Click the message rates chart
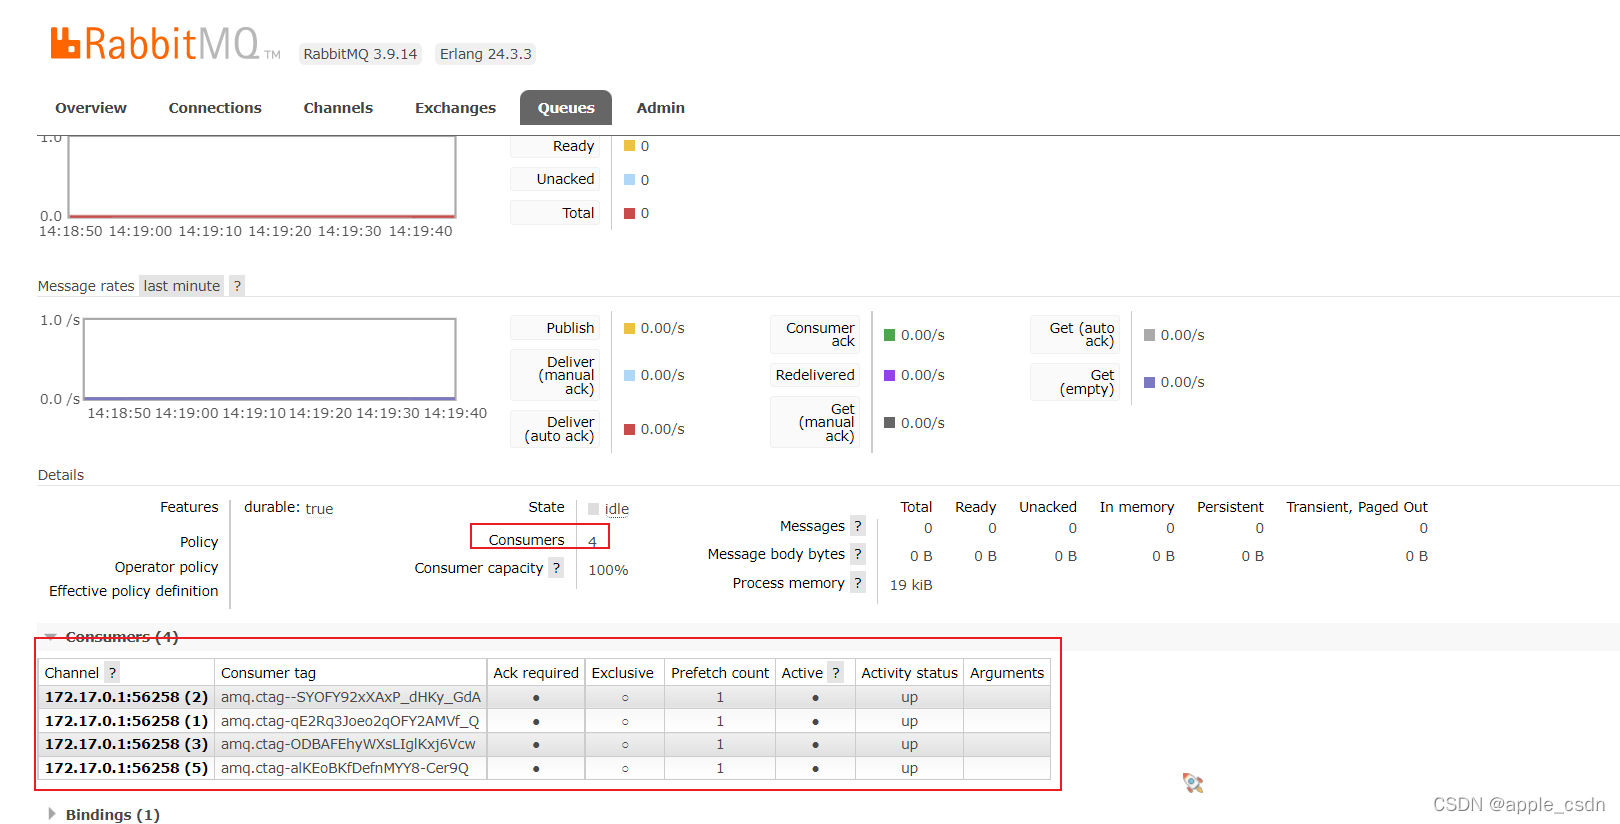This screenshot has height=824, width=1620. click(x=270, y=359)
